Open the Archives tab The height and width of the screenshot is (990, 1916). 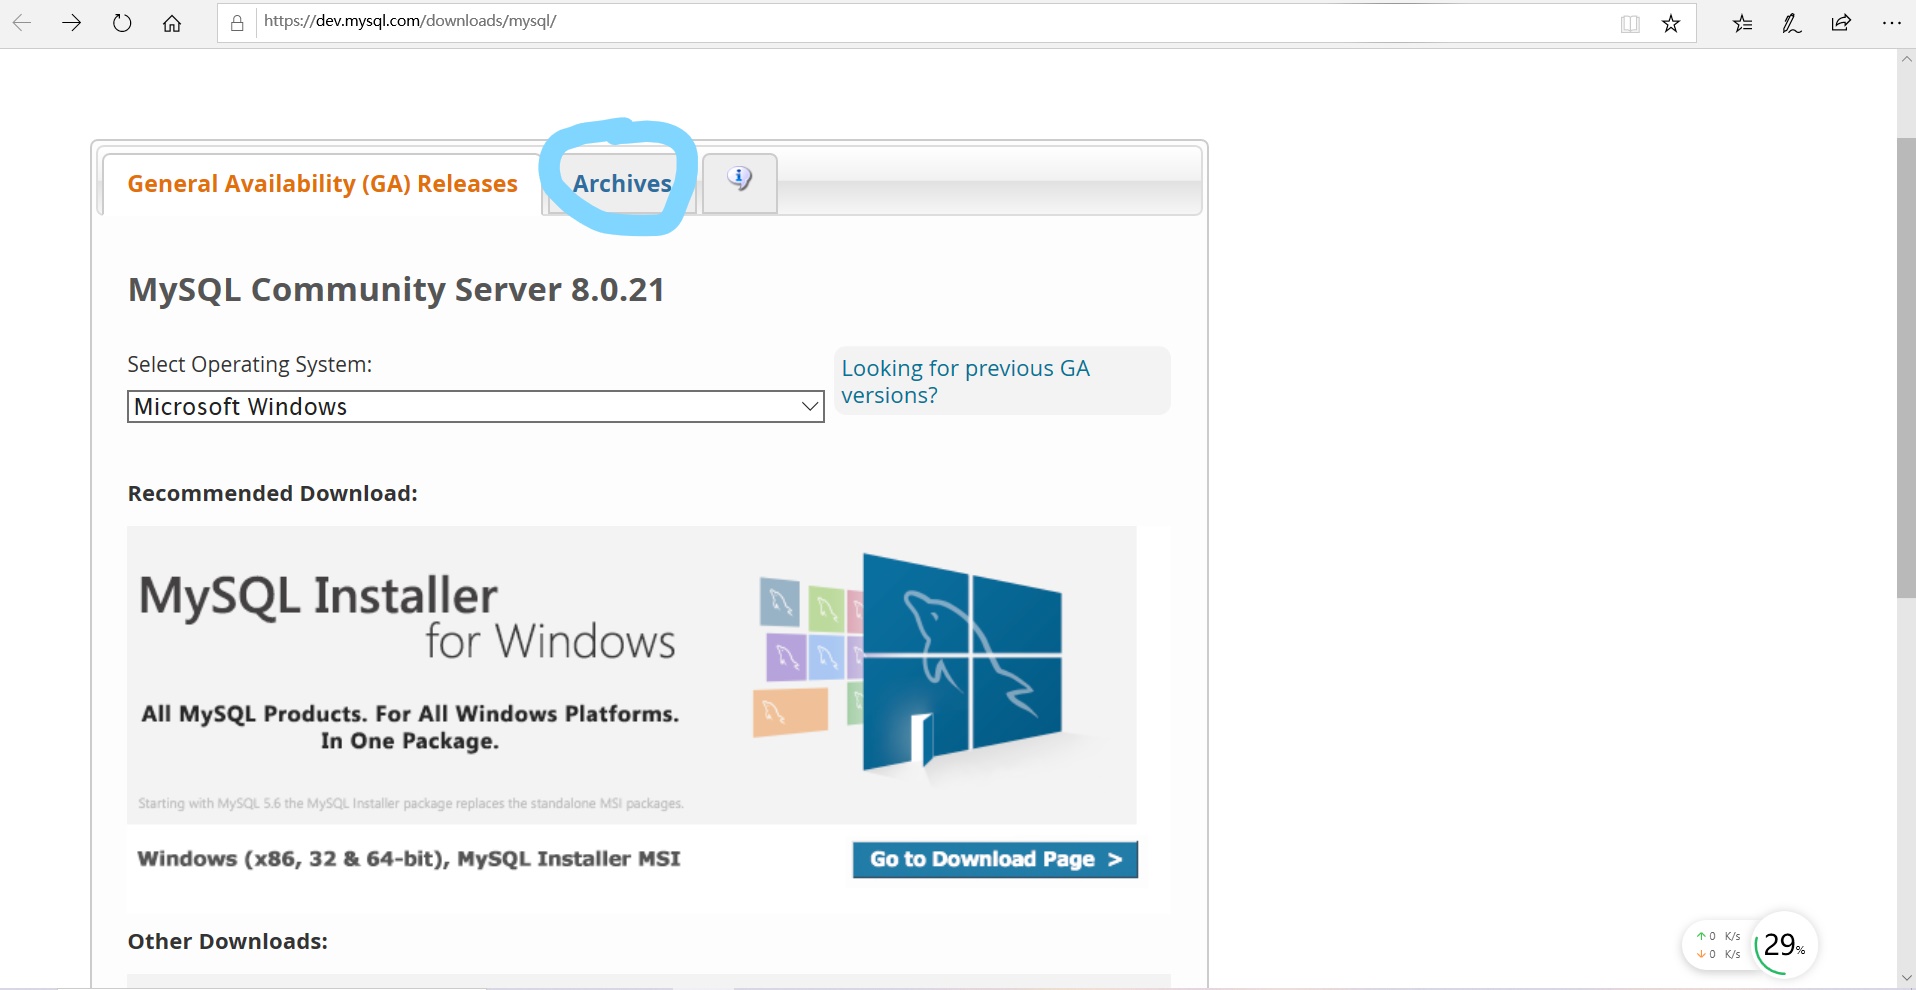pyautogui.click(x=621, y=184)
